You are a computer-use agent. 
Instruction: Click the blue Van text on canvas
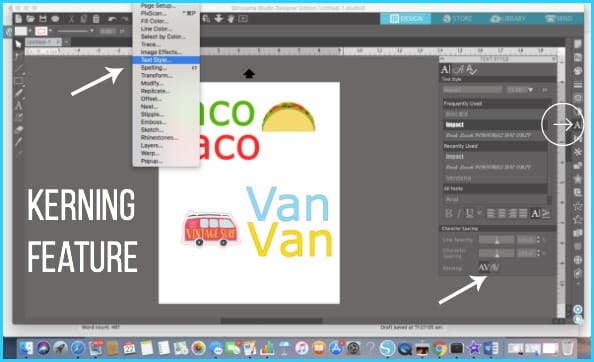pos(287,204)
